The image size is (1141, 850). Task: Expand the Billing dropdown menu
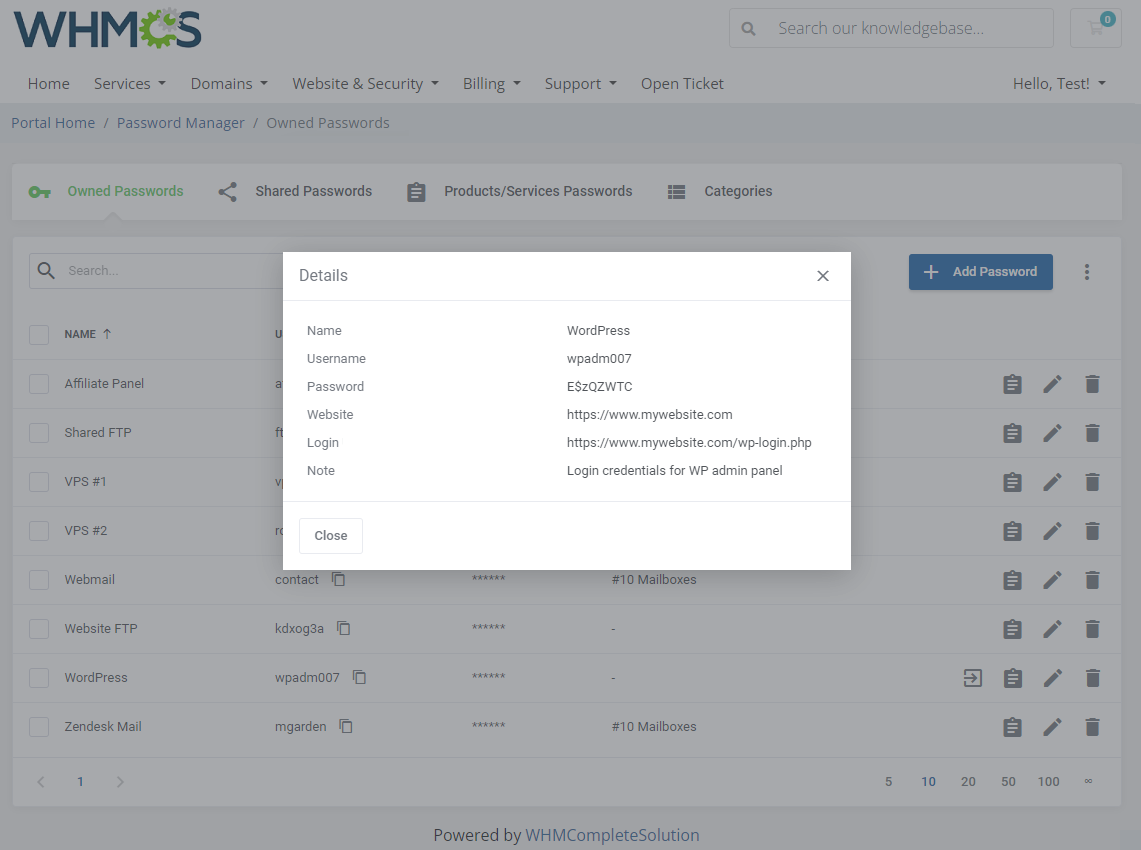click(492, 84)
